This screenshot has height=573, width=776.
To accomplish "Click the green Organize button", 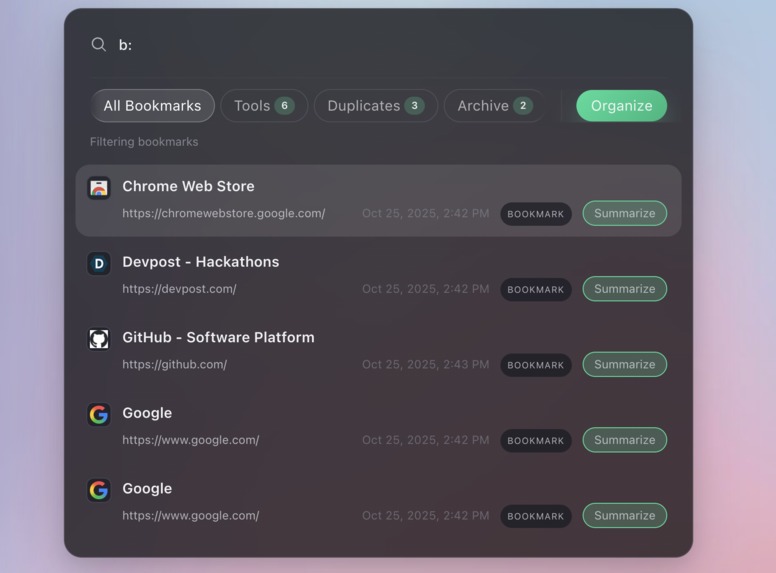I will [622, 106].
